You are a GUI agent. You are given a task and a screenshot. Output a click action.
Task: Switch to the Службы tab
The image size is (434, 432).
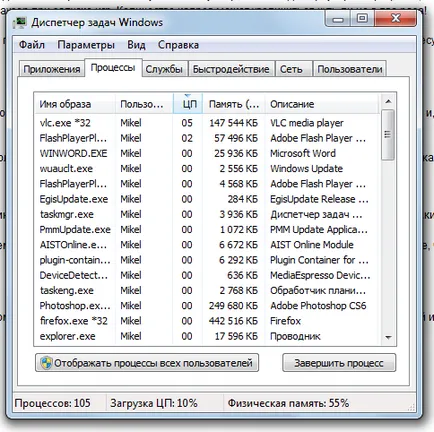(x=164, y=69)
